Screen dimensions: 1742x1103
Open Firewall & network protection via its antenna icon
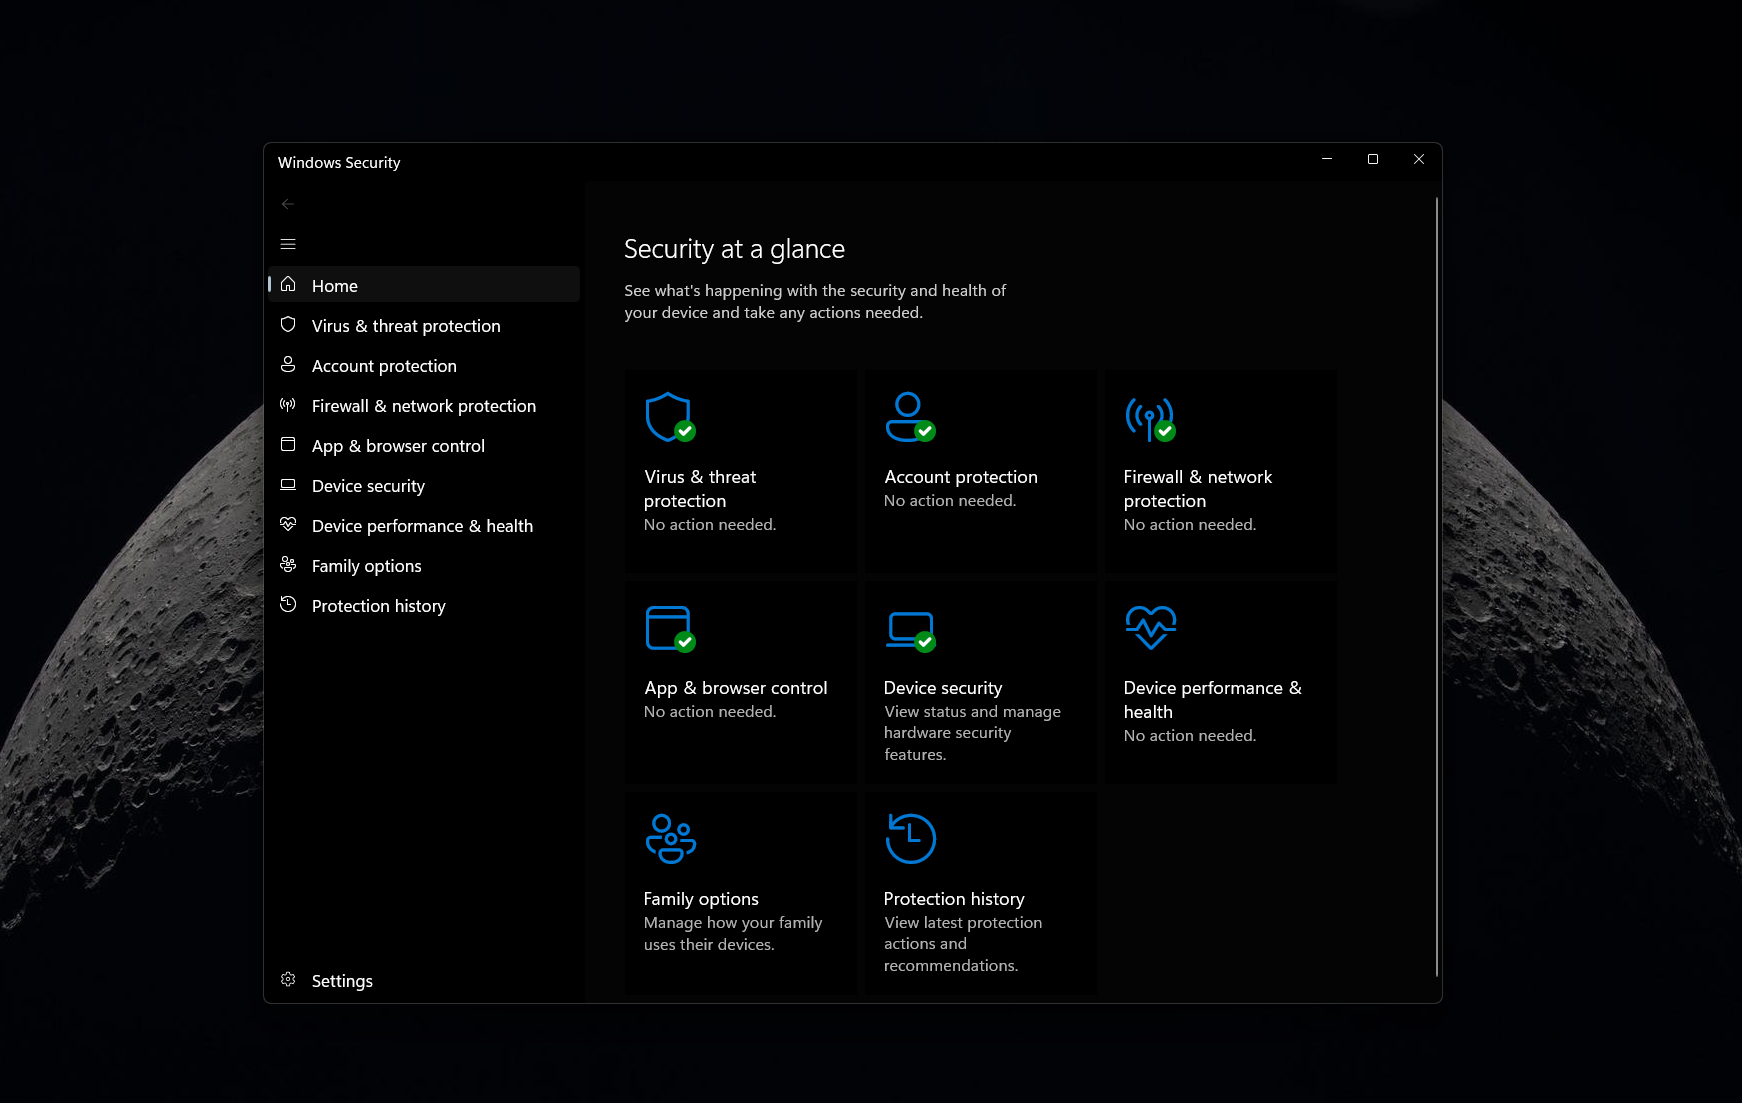tap(1149, 417)
